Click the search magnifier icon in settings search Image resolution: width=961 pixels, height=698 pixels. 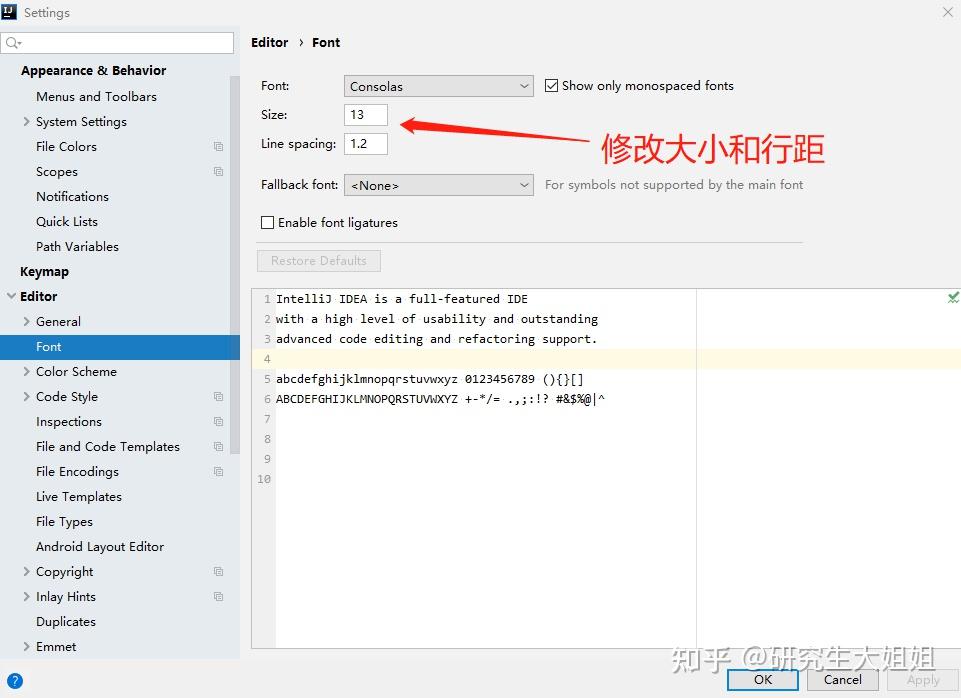point(12,42)
